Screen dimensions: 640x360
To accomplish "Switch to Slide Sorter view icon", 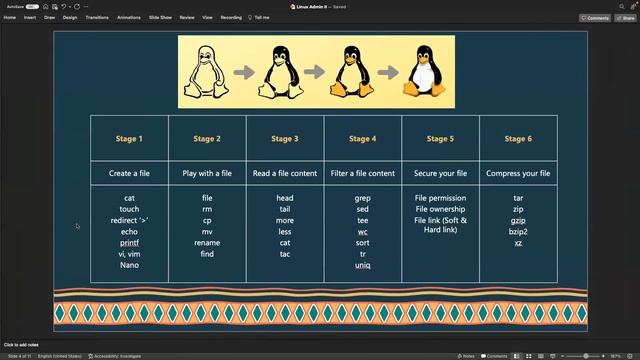I will [x=529, y=356].
